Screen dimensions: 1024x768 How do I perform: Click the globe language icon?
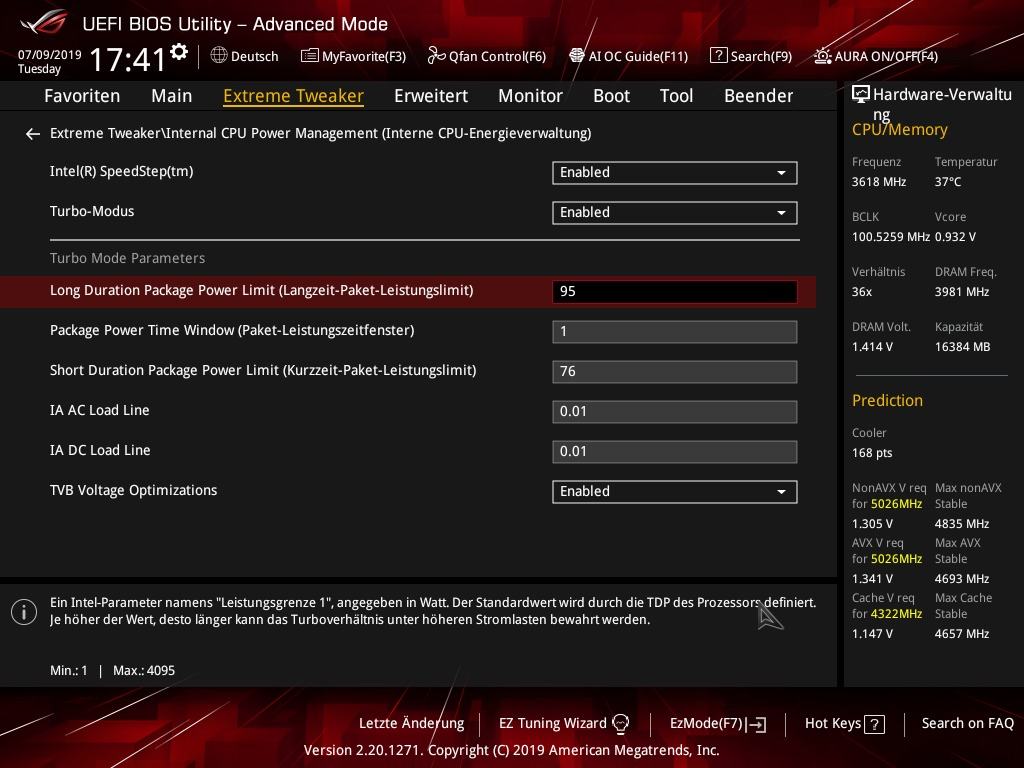219,56
